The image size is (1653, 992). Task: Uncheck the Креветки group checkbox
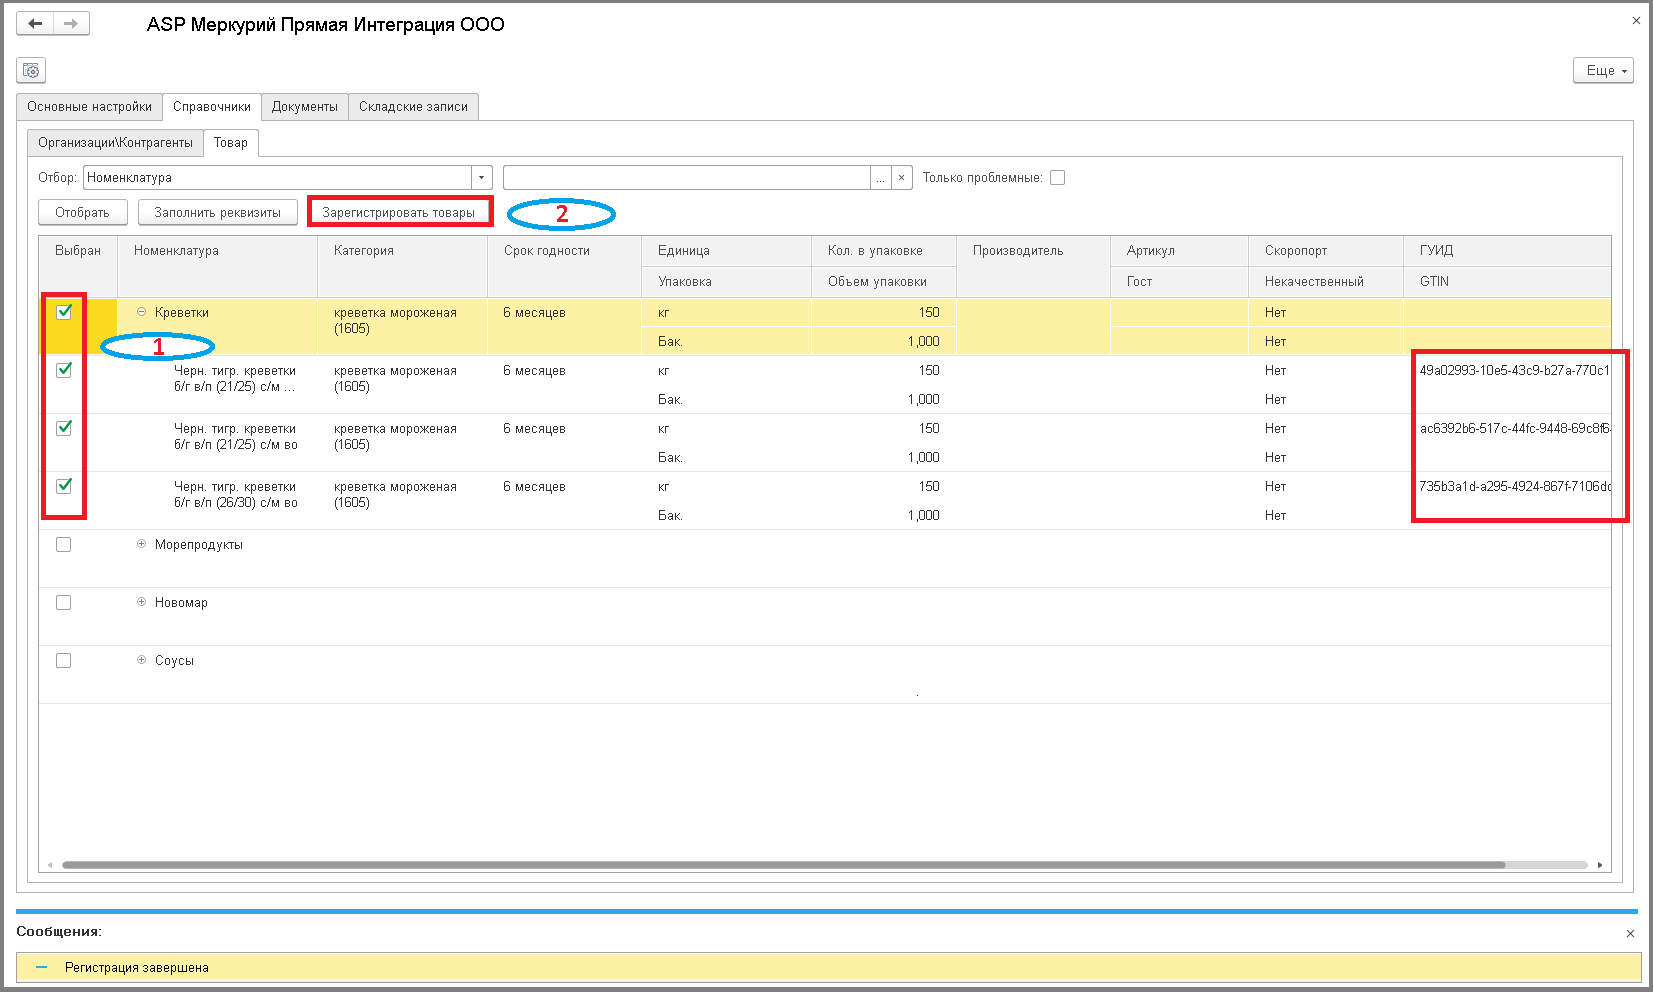click(x=64, y=312)
